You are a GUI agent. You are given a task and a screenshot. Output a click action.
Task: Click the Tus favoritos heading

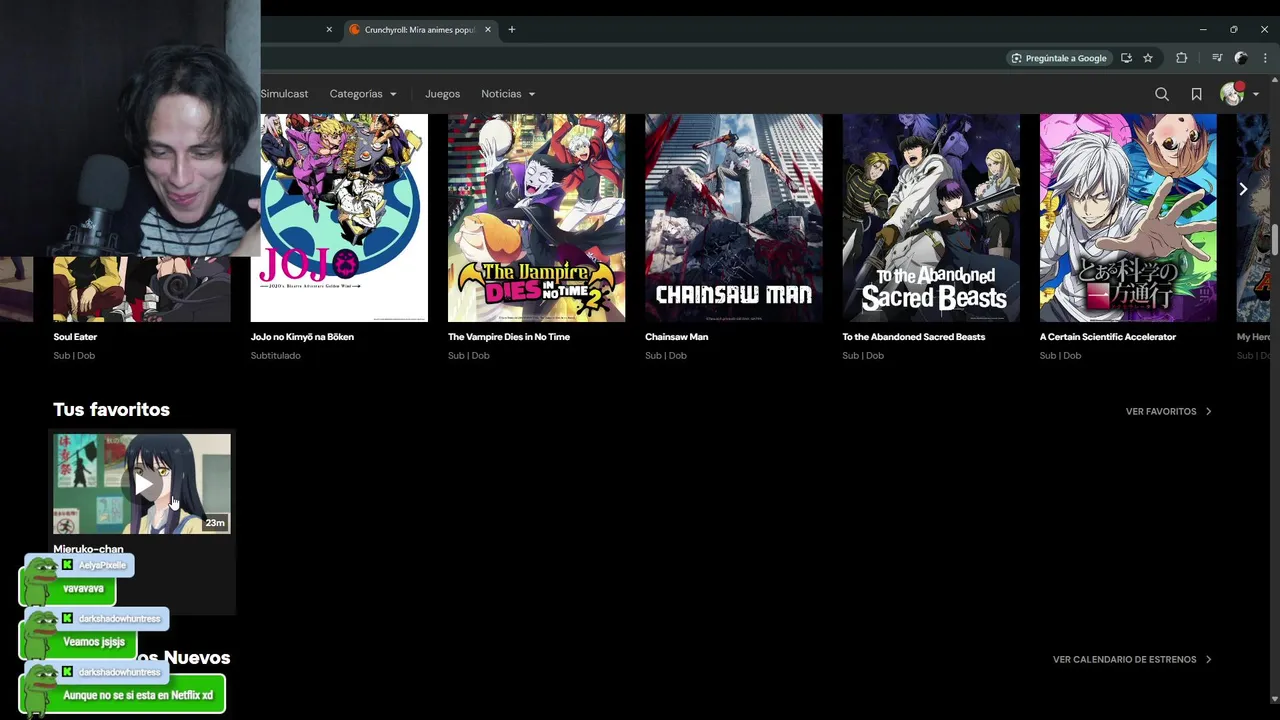(x=111, y=409)
